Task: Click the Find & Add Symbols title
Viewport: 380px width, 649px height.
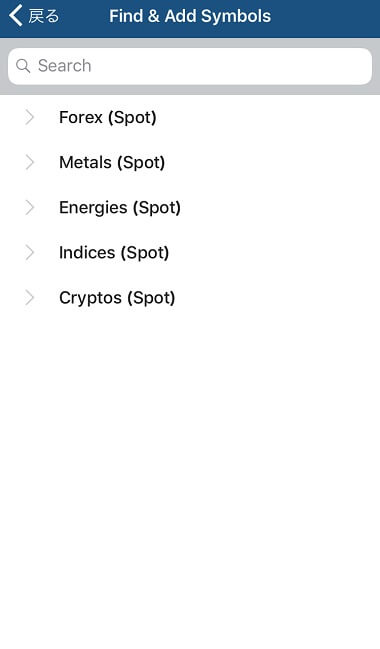Action: [x=190, y=16]
